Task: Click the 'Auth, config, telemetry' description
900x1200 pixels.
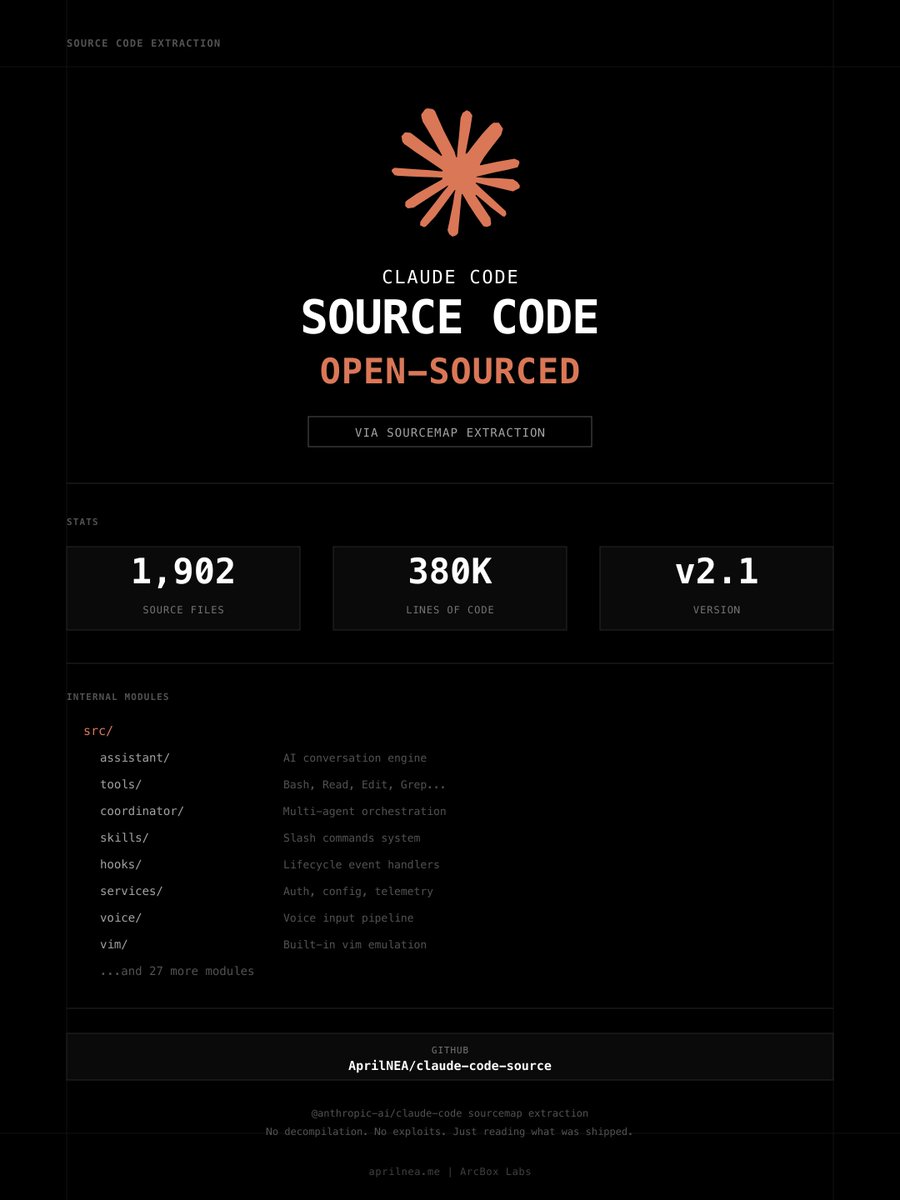Action: coord(358,891)
